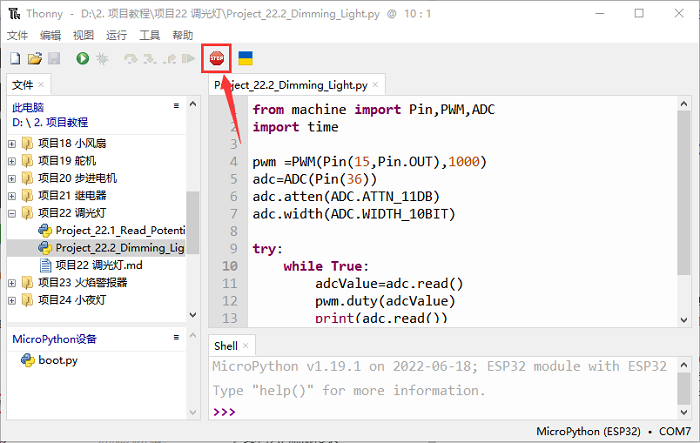Open the 工具 menu
The image size is (700, 443).
tap(149, 35)
